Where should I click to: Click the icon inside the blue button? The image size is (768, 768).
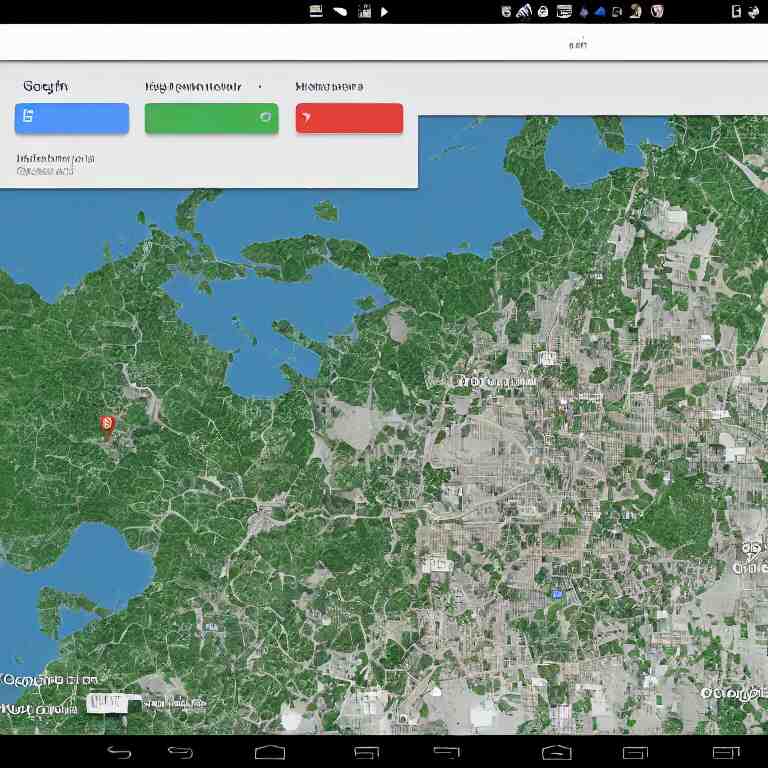(x=28, y=117)
